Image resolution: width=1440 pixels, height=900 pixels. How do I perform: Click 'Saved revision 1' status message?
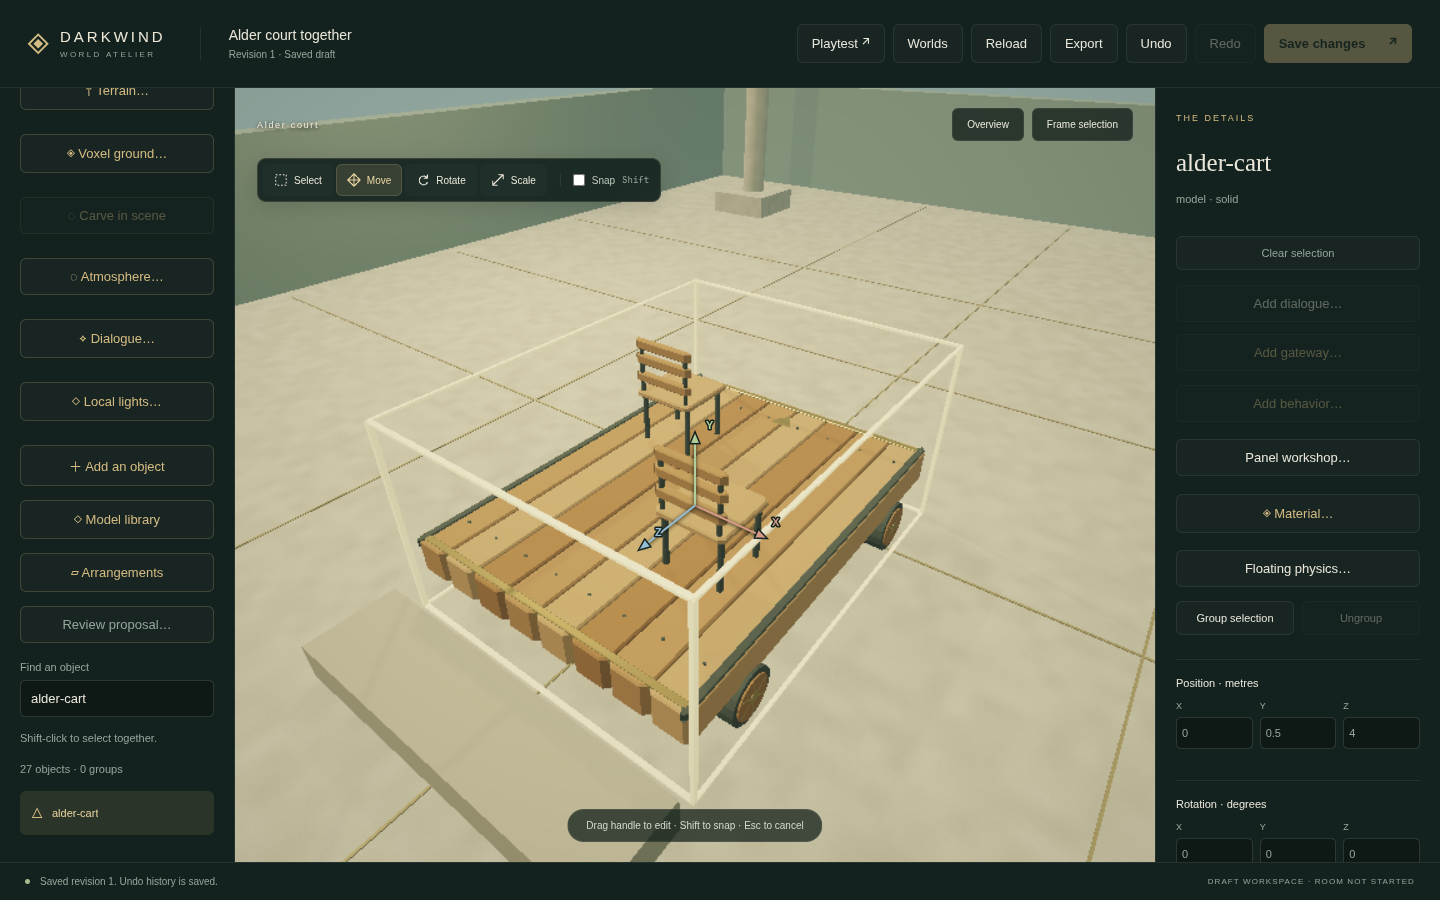(129, 882)
